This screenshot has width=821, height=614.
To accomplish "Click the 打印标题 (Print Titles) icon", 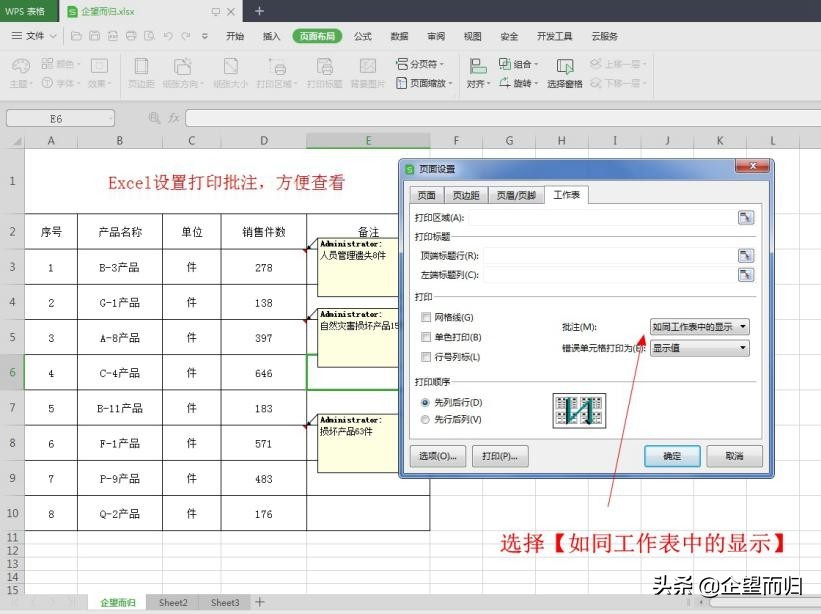I will pos(325,72).
